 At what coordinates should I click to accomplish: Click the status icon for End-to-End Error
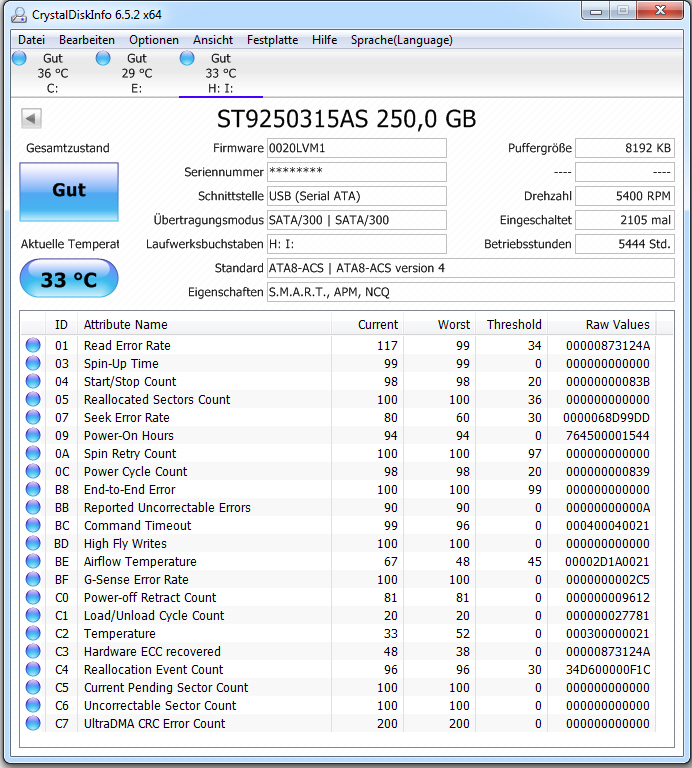pos(33,489)
